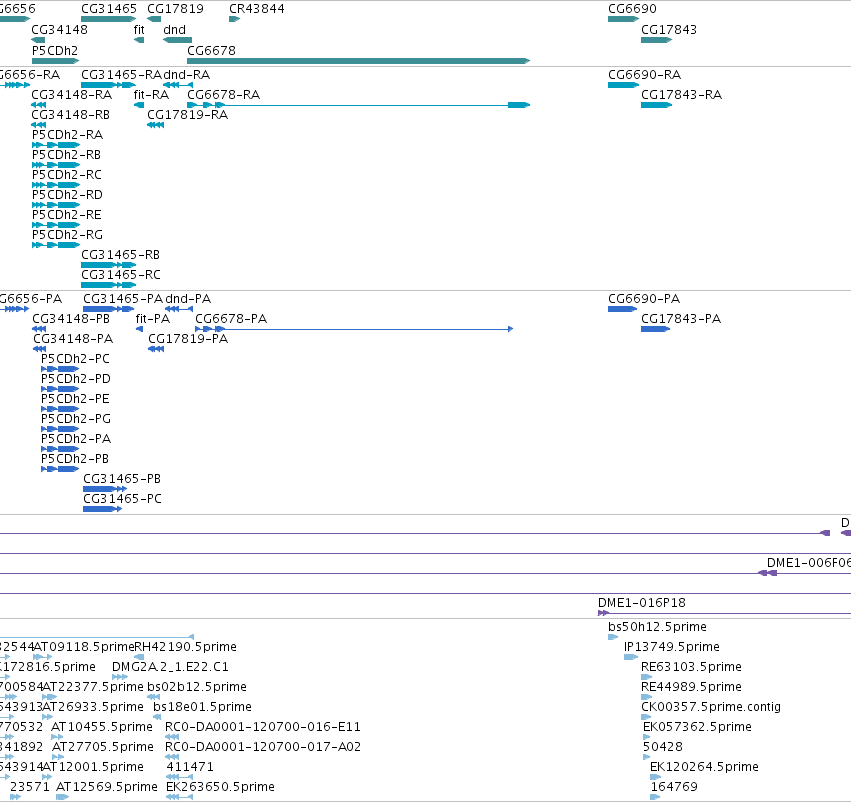This screenshot has width=851, height=802.
Task: Select the CG17843 gene label
Action: click(x=669, y=30)
